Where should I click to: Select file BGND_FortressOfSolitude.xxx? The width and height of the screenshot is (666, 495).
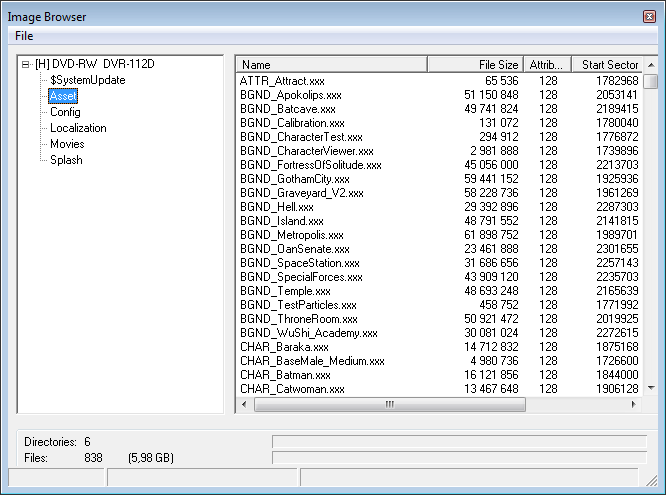pyautogui.click(x=310, y=165)
